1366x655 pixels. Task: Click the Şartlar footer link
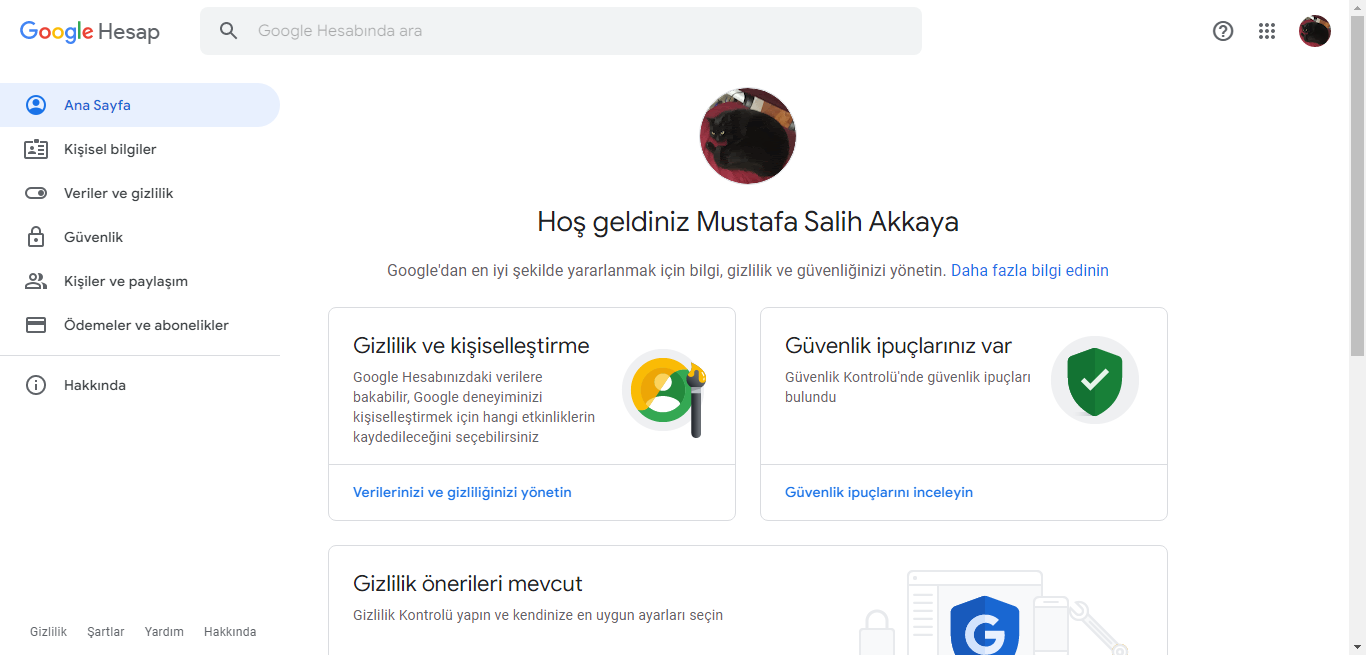tap(106, 632)
